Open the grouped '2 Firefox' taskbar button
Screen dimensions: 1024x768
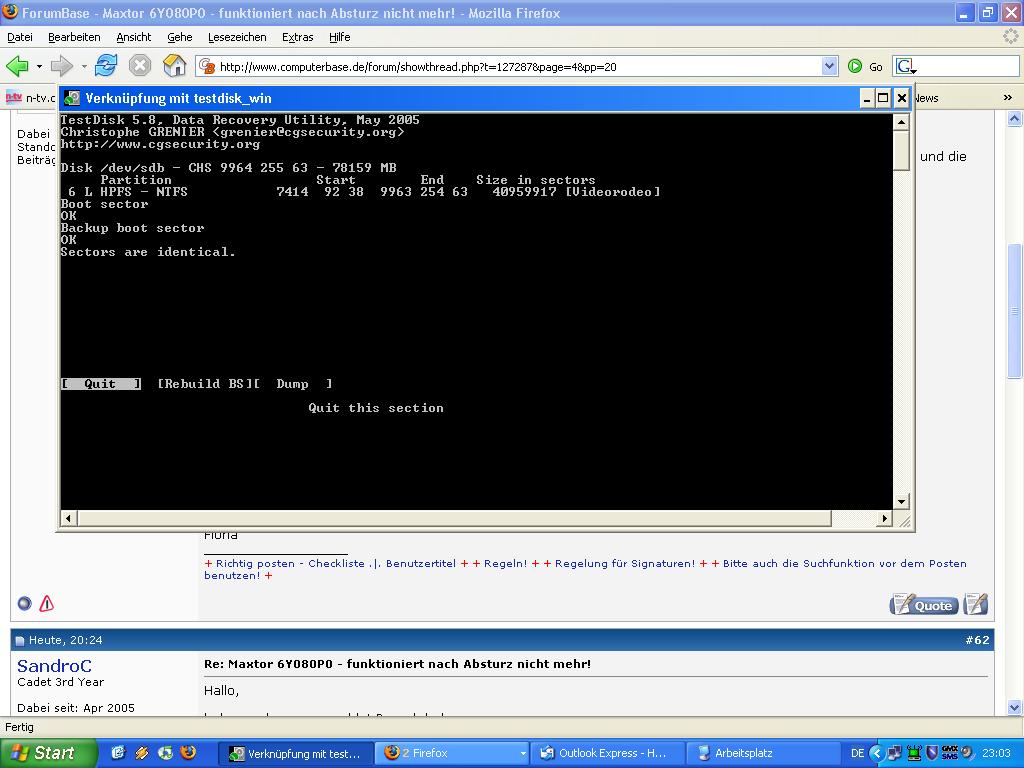pos(453,754)
